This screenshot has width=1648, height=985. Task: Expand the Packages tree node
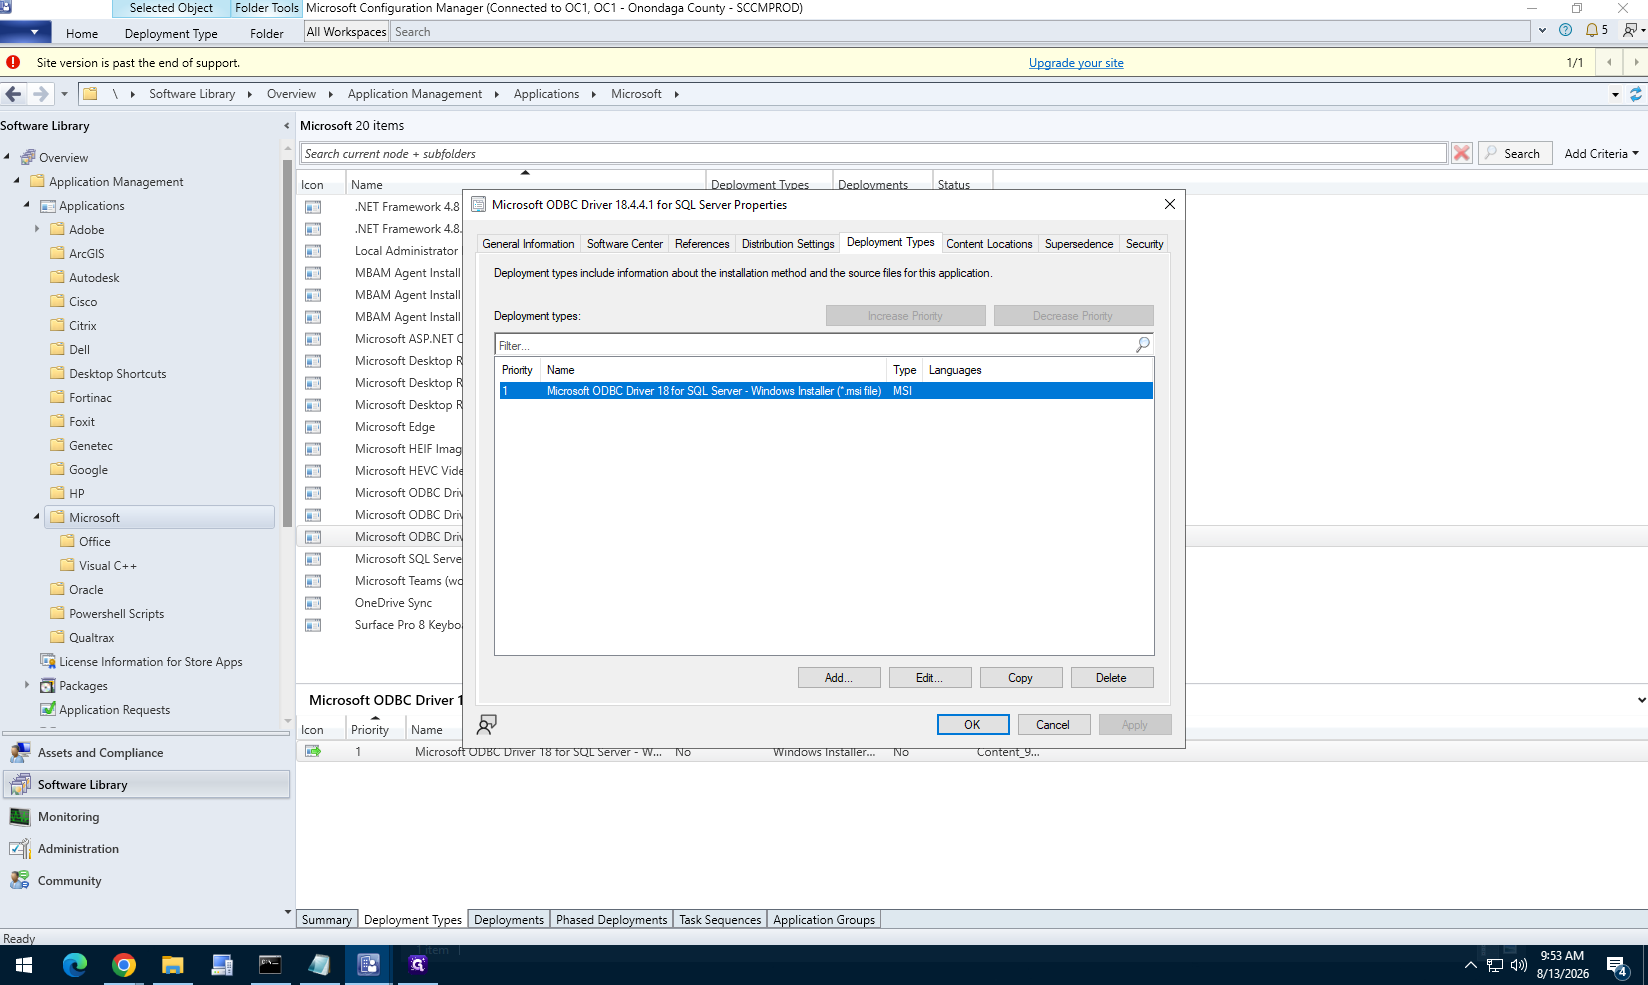[x=27, y=685]
